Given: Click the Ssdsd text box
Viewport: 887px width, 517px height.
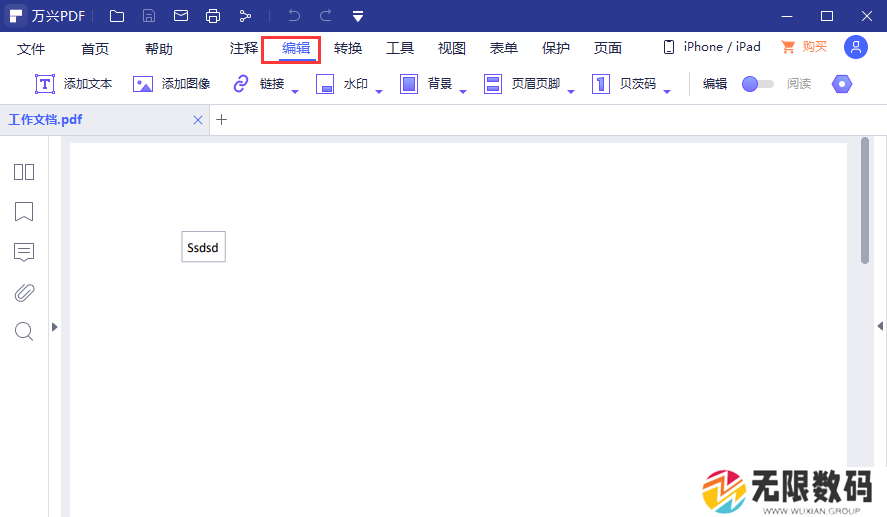Looking at the screenshot, I should tap(204, 247).
